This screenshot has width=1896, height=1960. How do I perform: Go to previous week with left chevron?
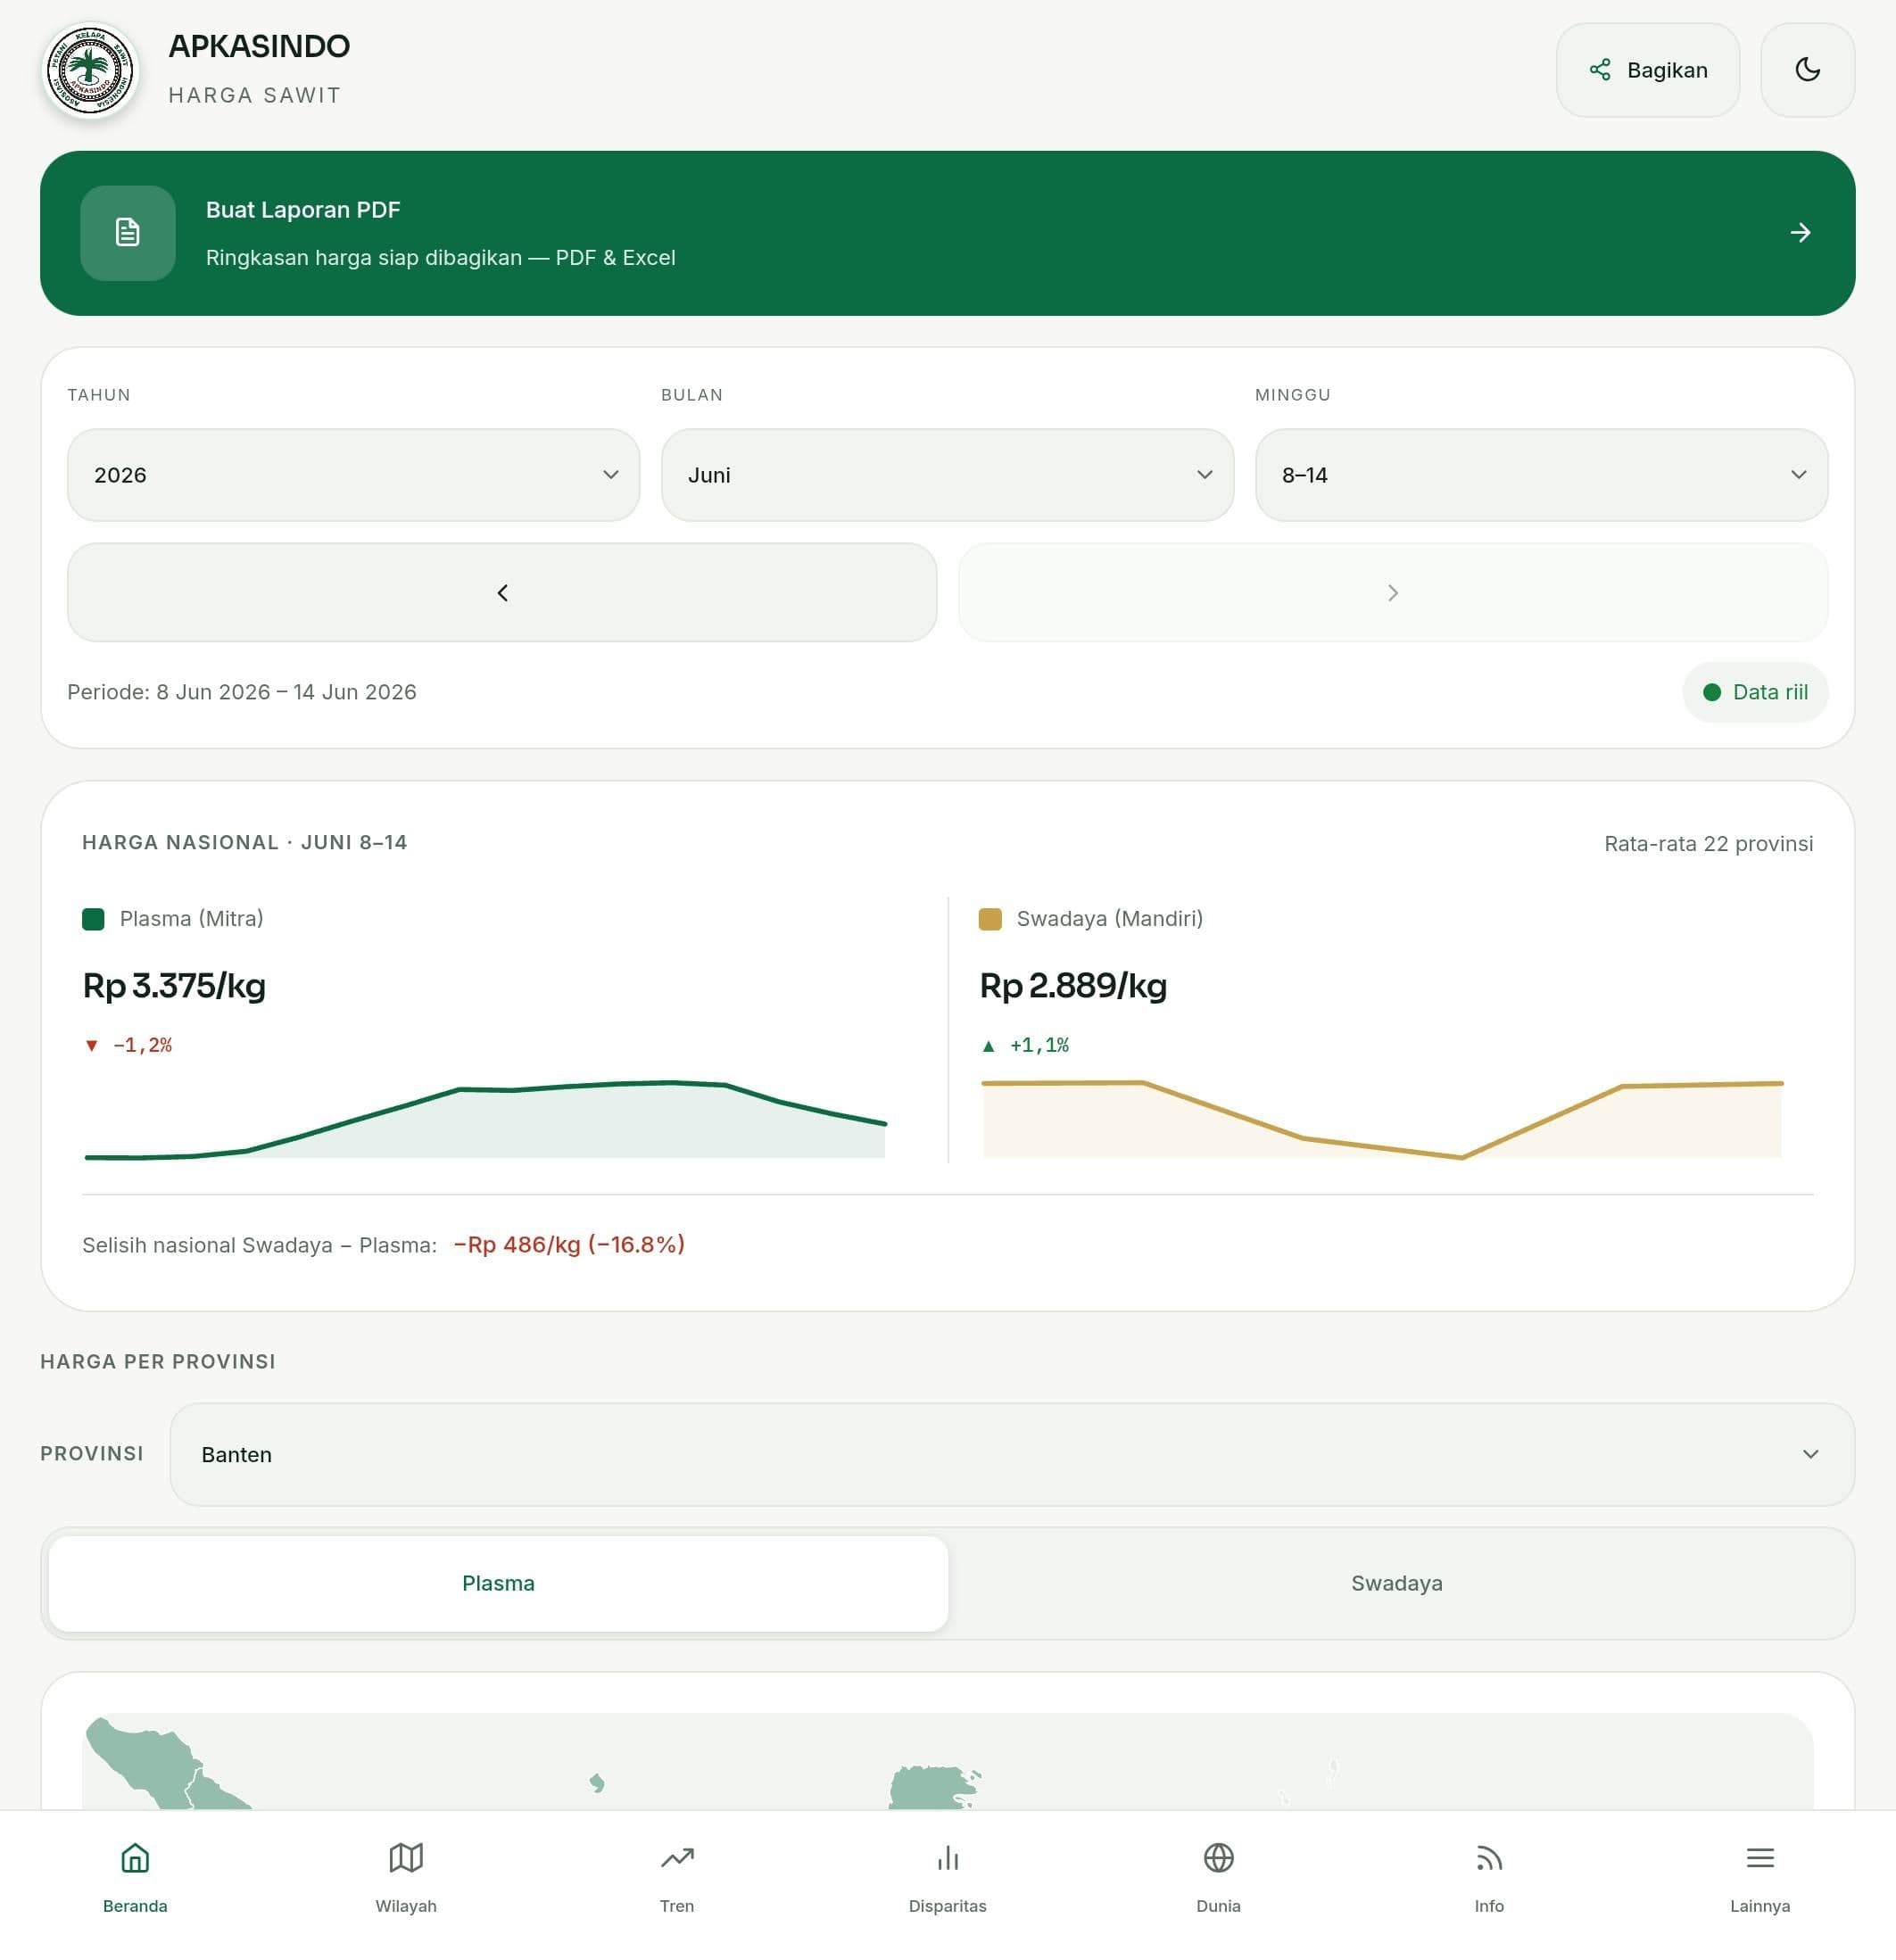502,593
